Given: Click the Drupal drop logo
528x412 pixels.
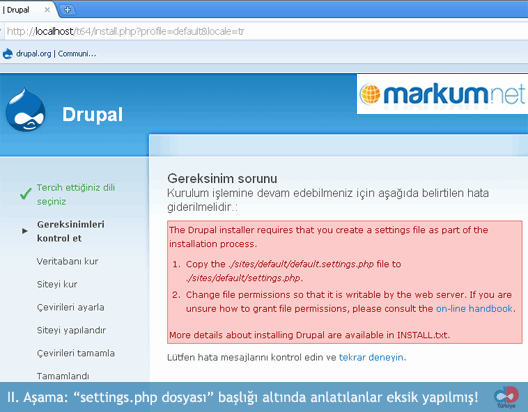Looking at the screenshot, I should (x=26, y=110).
